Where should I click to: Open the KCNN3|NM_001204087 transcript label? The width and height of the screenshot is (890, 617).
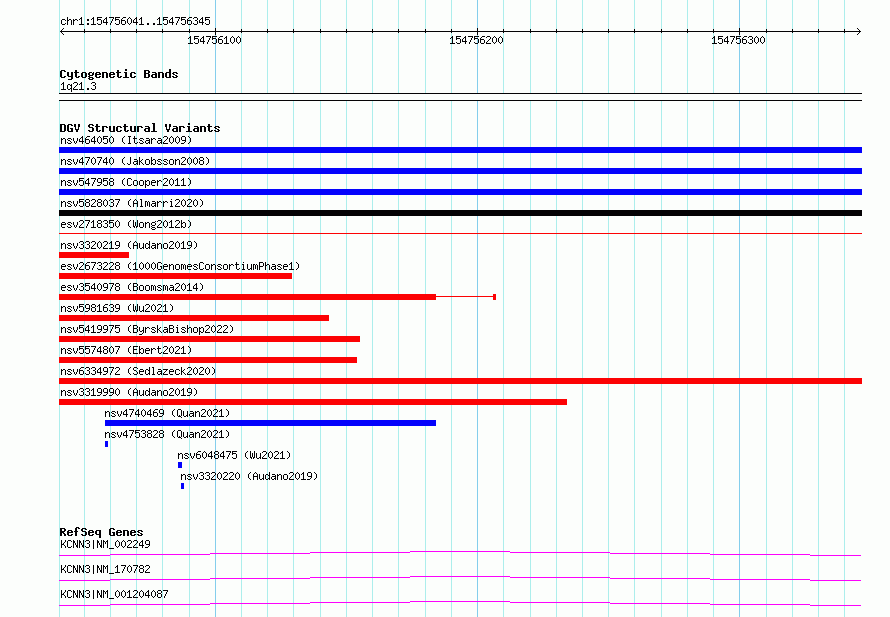[x=114, y=594]
